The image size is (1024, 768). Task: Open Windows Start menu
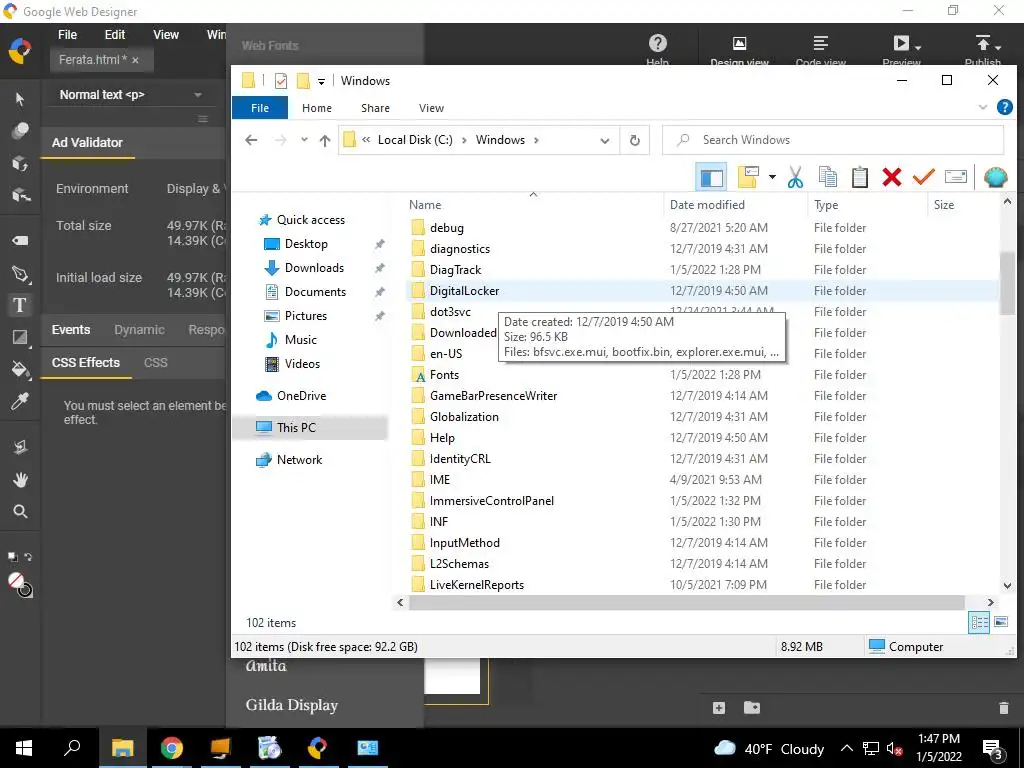coord(24,748)
